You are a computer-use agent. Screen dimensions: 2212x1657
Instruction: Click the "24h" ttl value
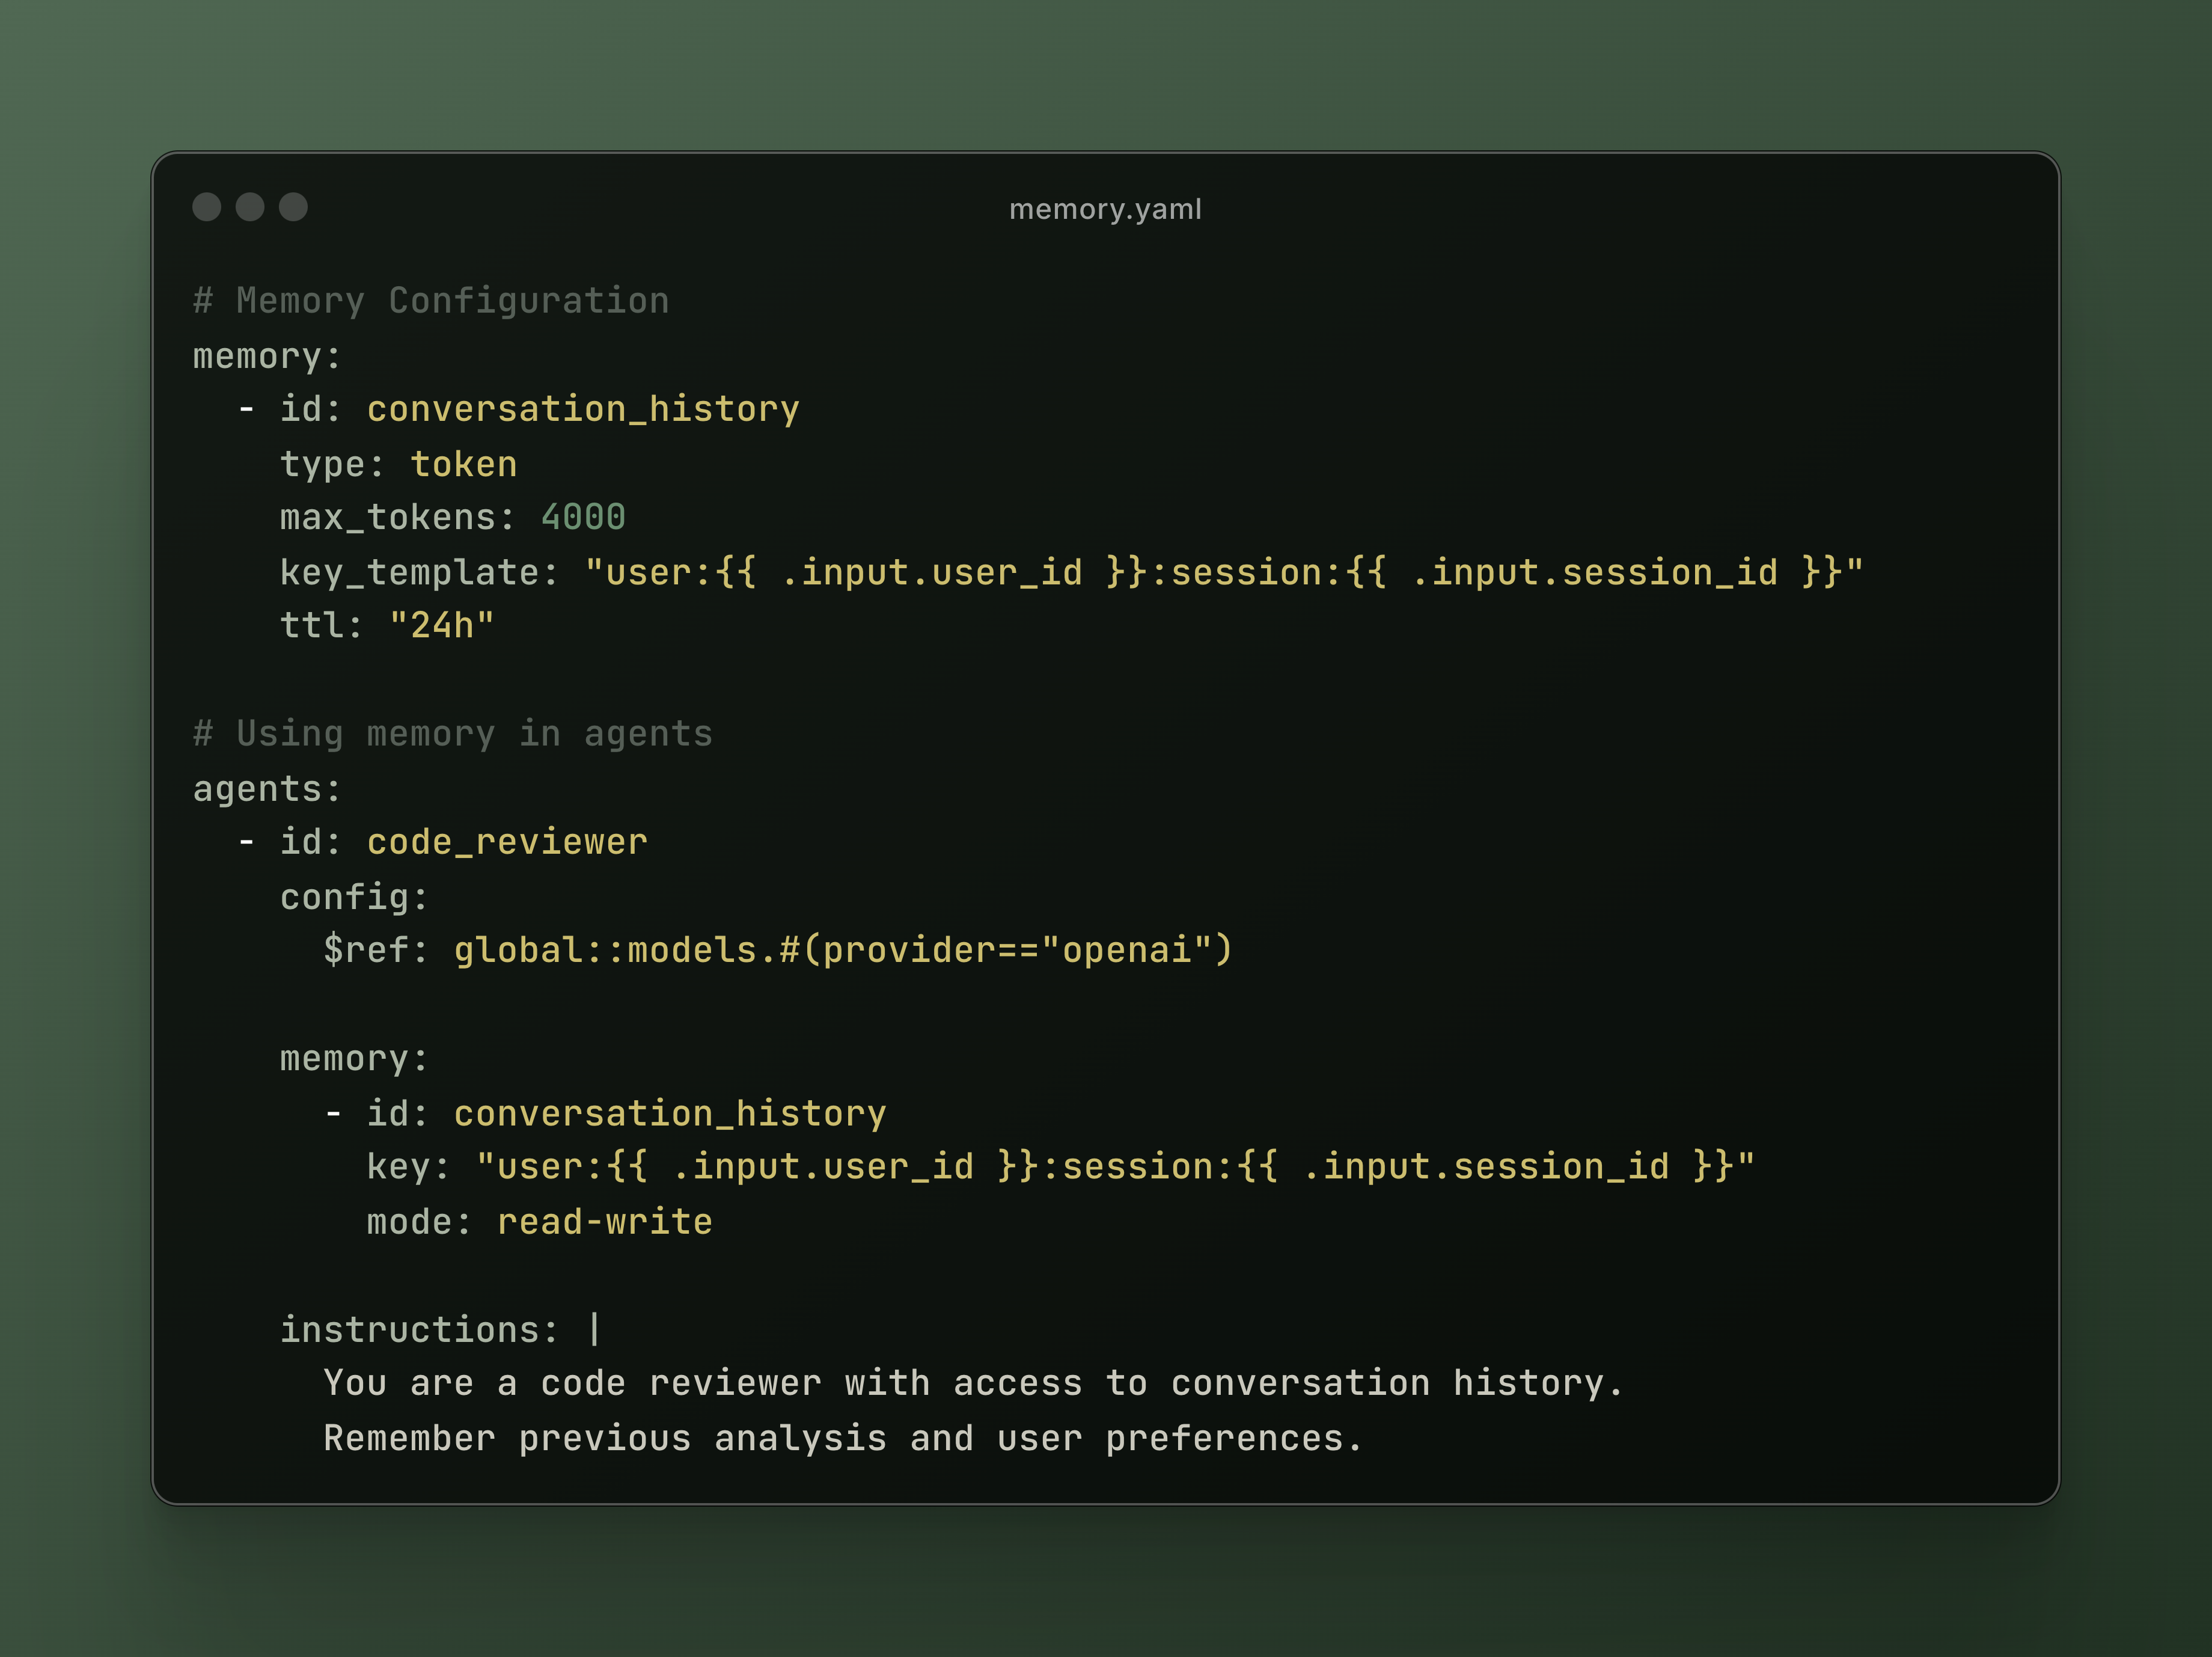442,625
